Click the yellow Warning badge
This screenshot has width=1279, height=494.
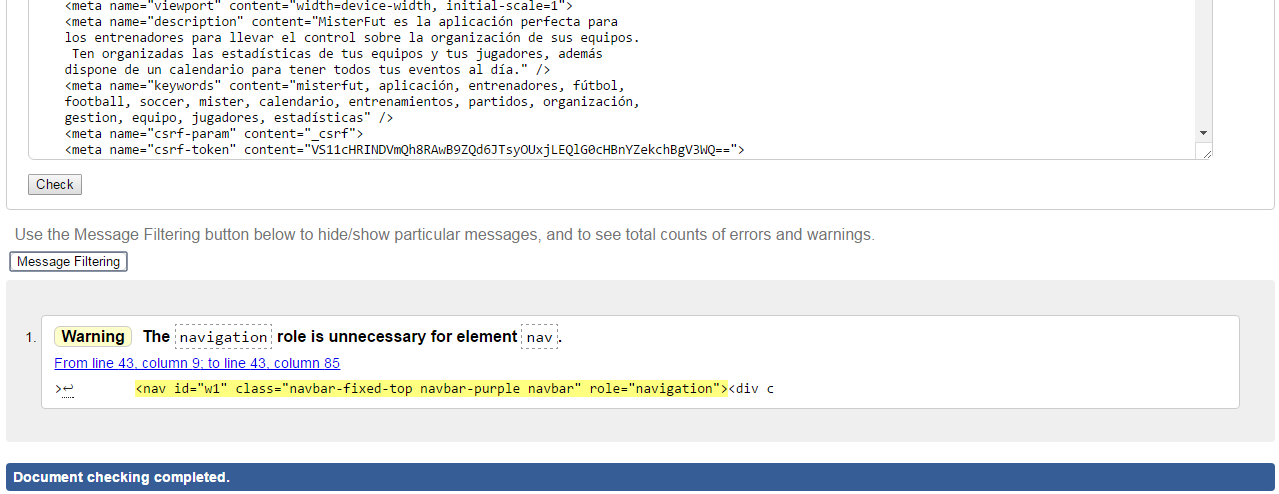93,337
